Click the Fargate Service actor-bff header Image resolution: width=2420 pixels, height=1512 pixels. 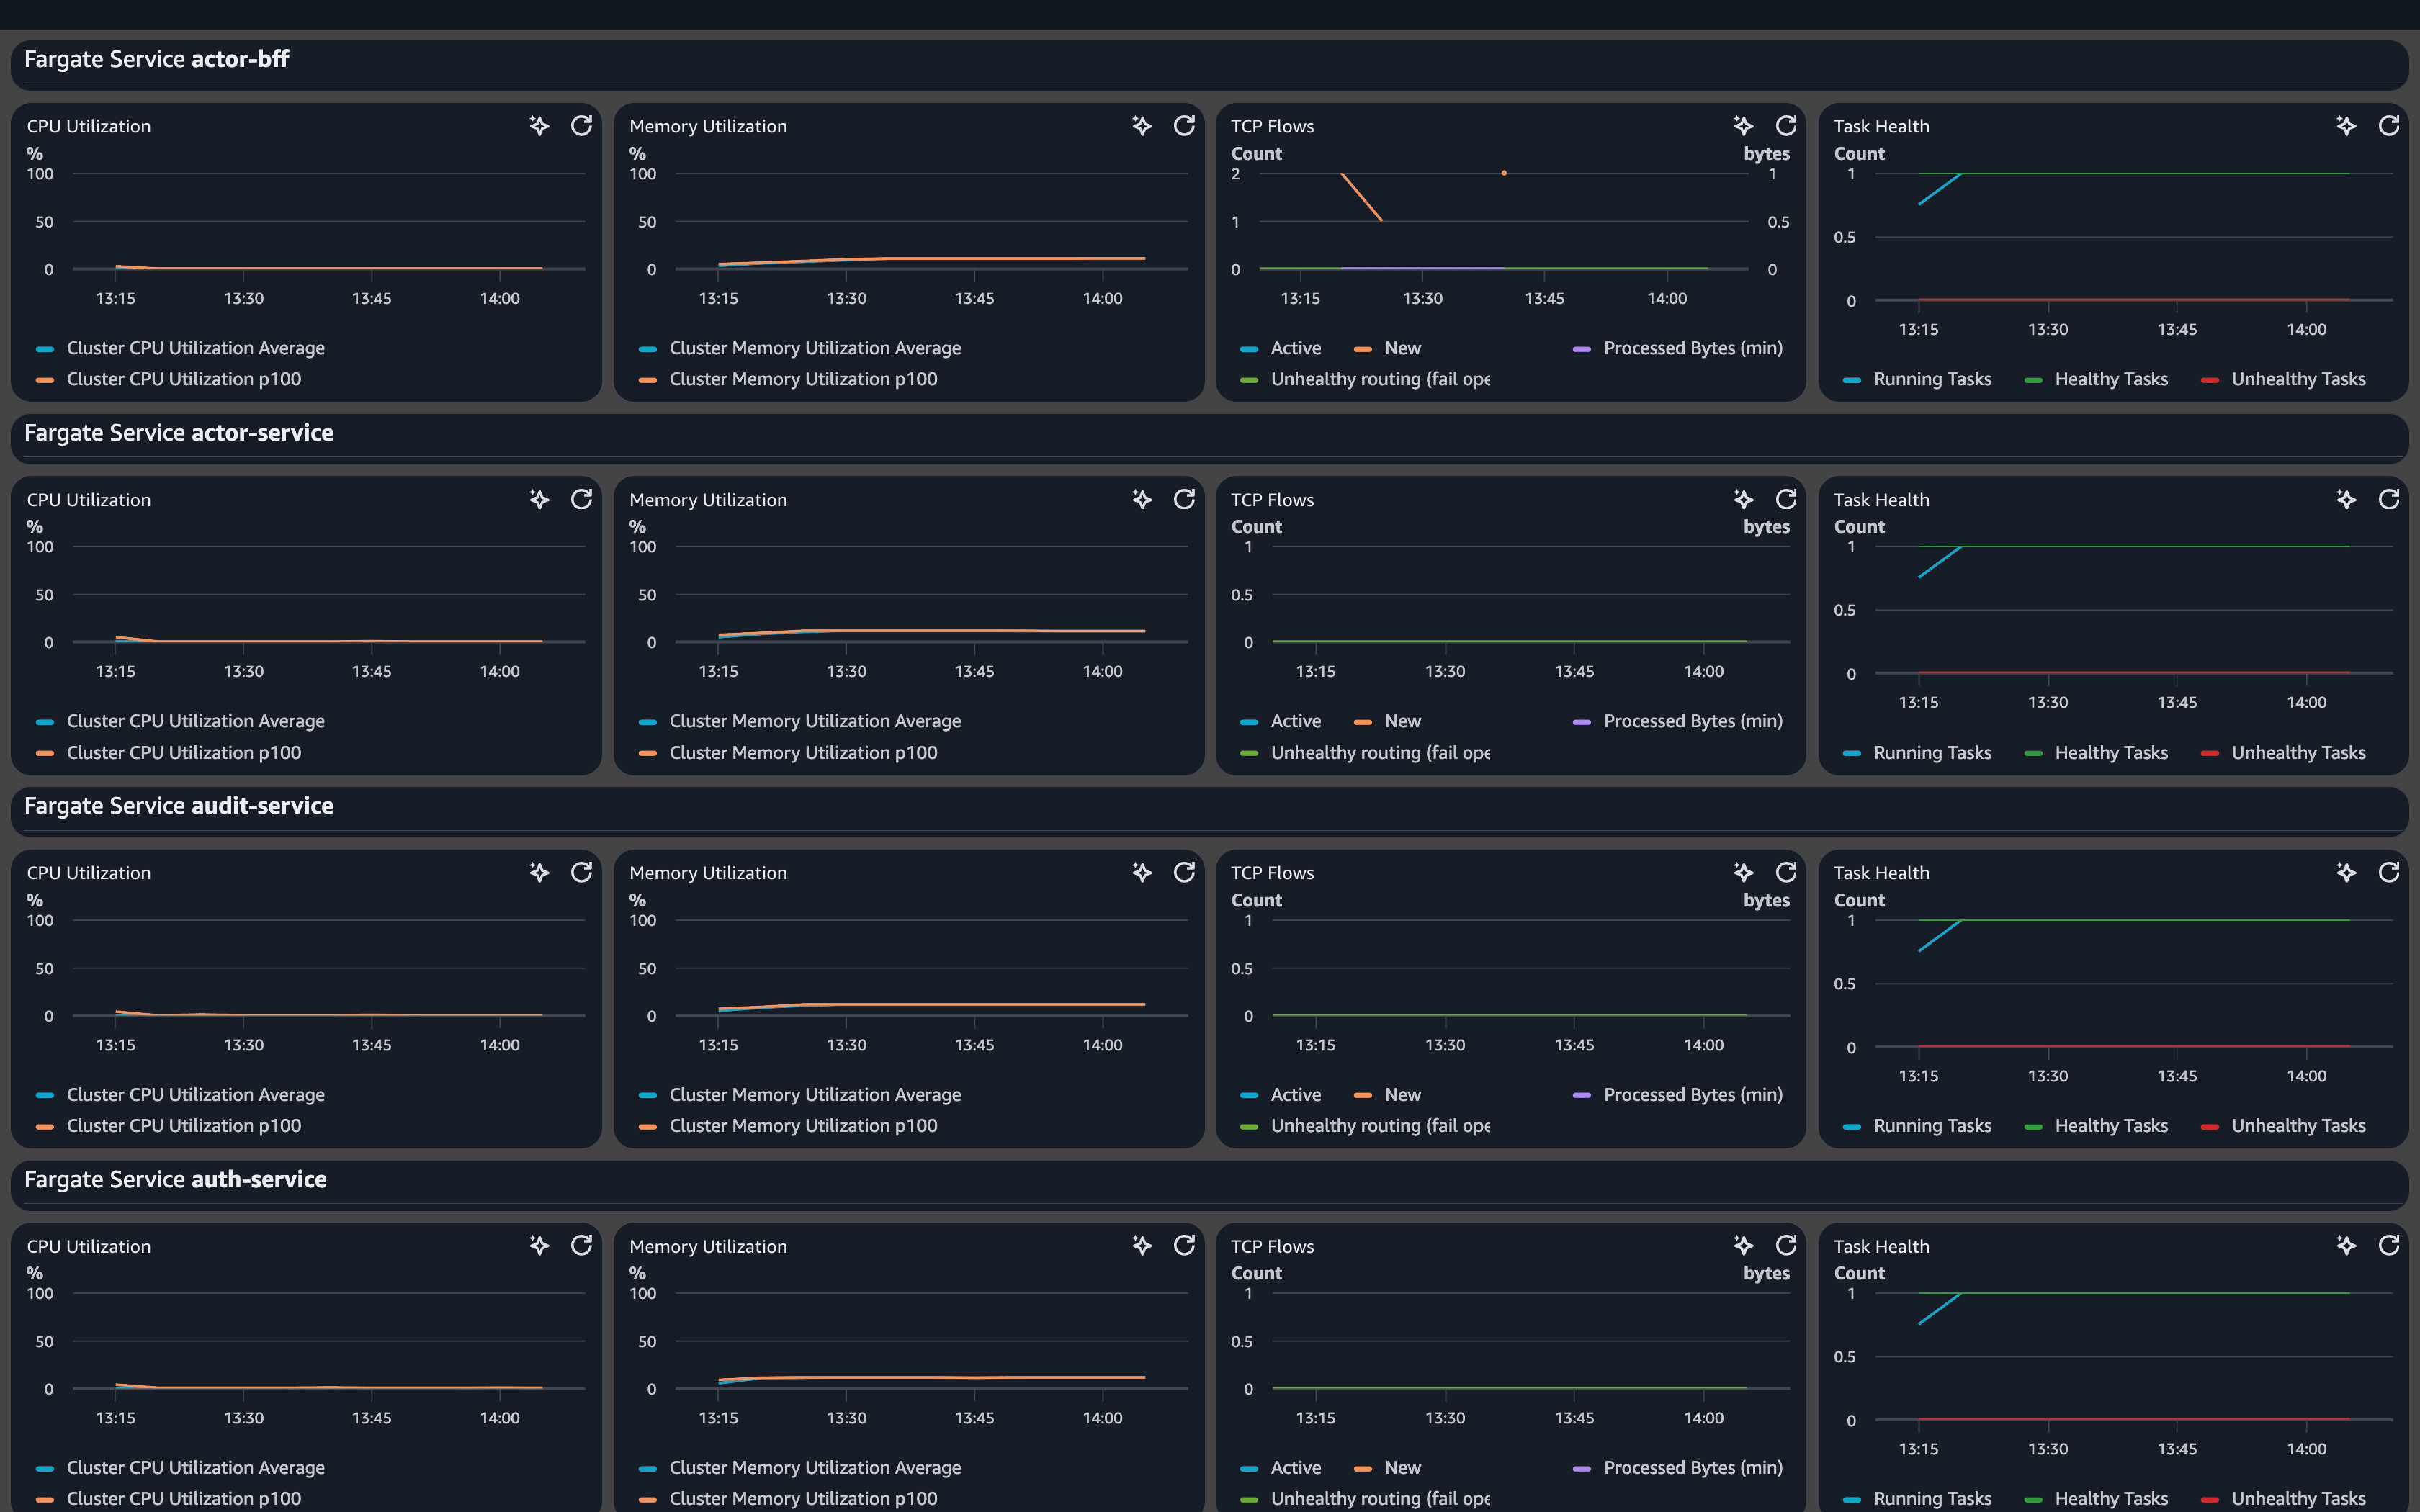tap(156, 59)
